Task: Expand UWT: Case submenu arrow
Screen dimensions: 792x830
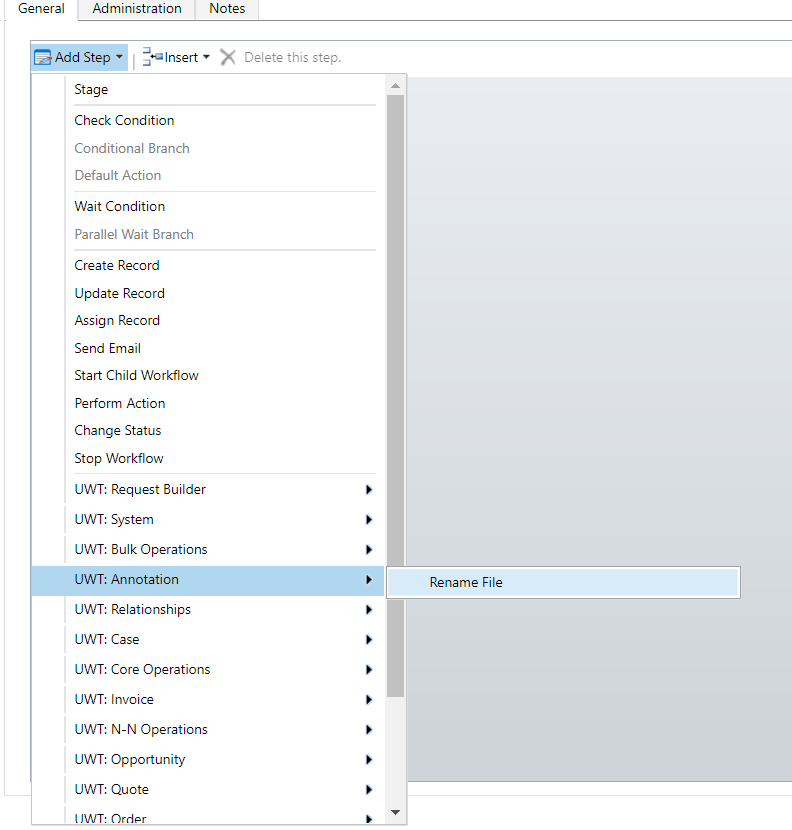Action: (369, 639)
